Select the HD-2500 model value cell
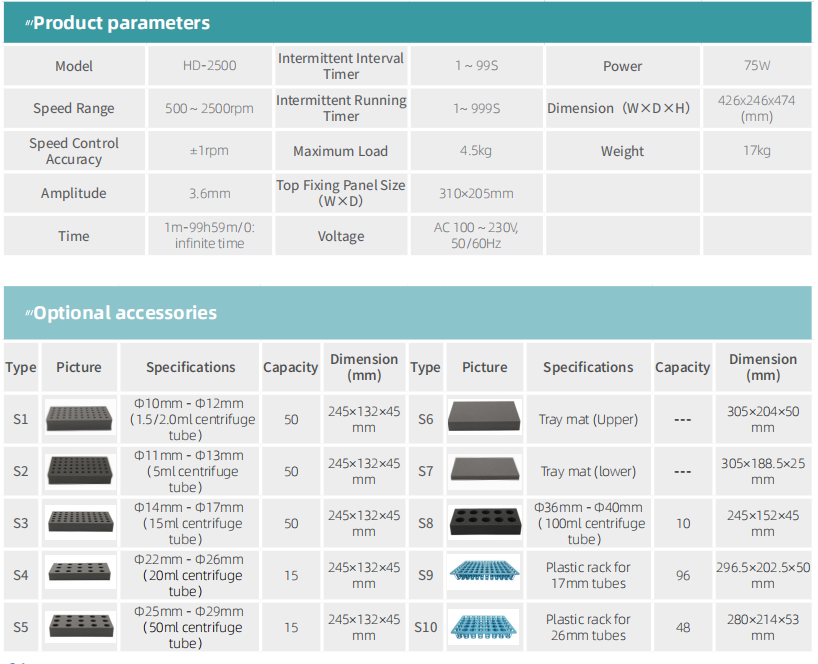The image size is (818, 664). tap(209, 66)
